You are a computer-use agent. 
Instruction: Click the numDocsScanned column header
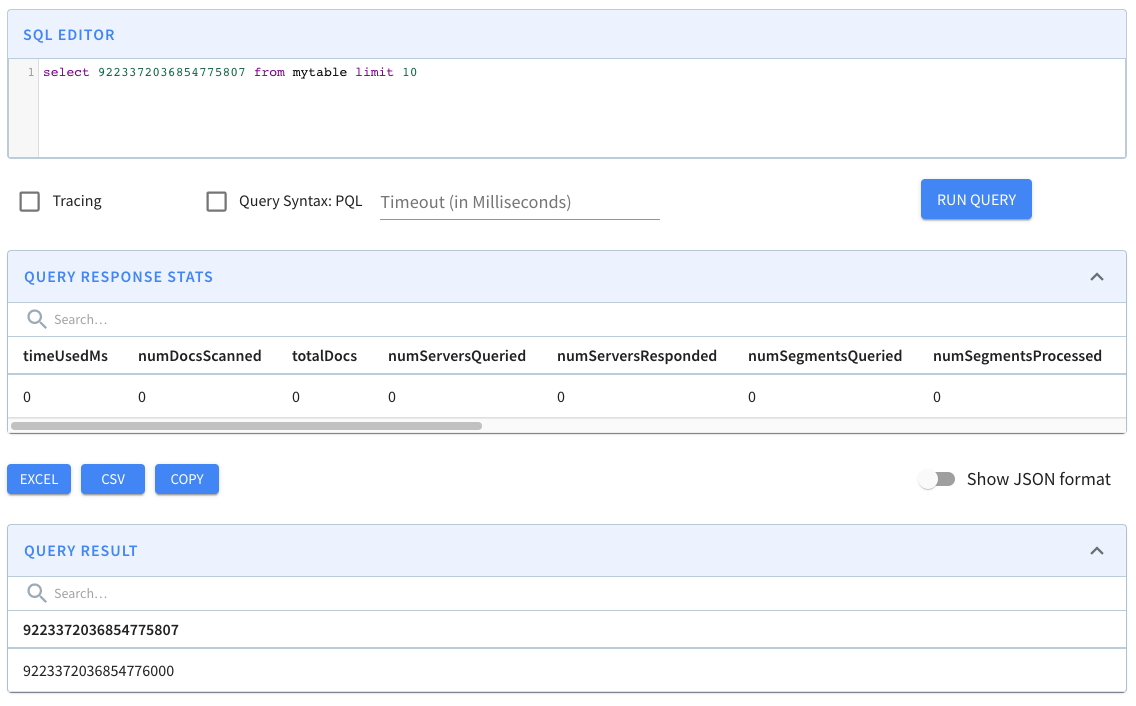pos(199,356)
